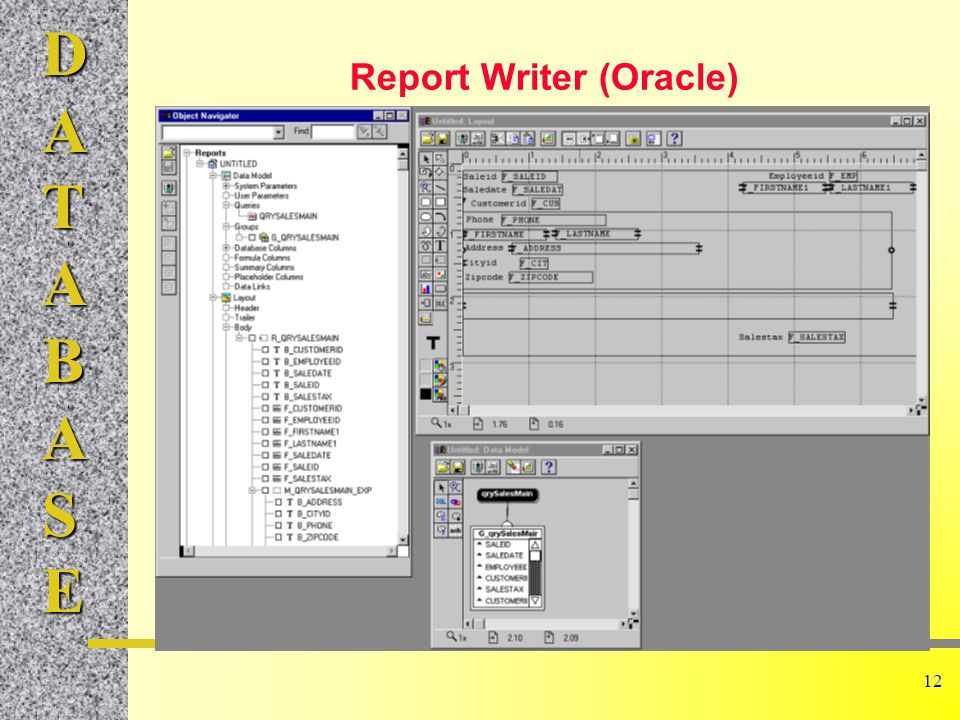This screenshot has width=960, height=720.
Task: Toggle checkbox next to B_ADDRESS
Action: point(279,502)
